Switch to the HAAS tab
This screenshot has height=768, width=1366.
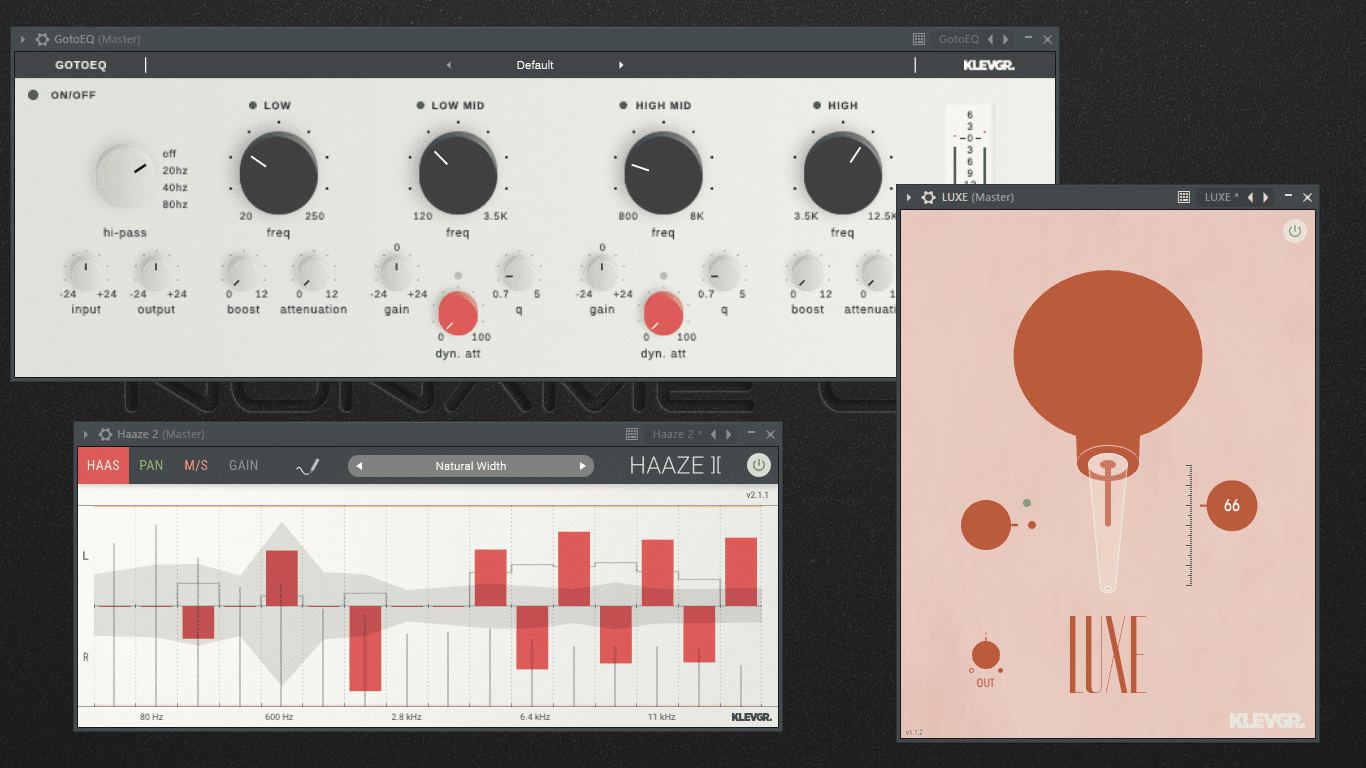coord(103,465)
